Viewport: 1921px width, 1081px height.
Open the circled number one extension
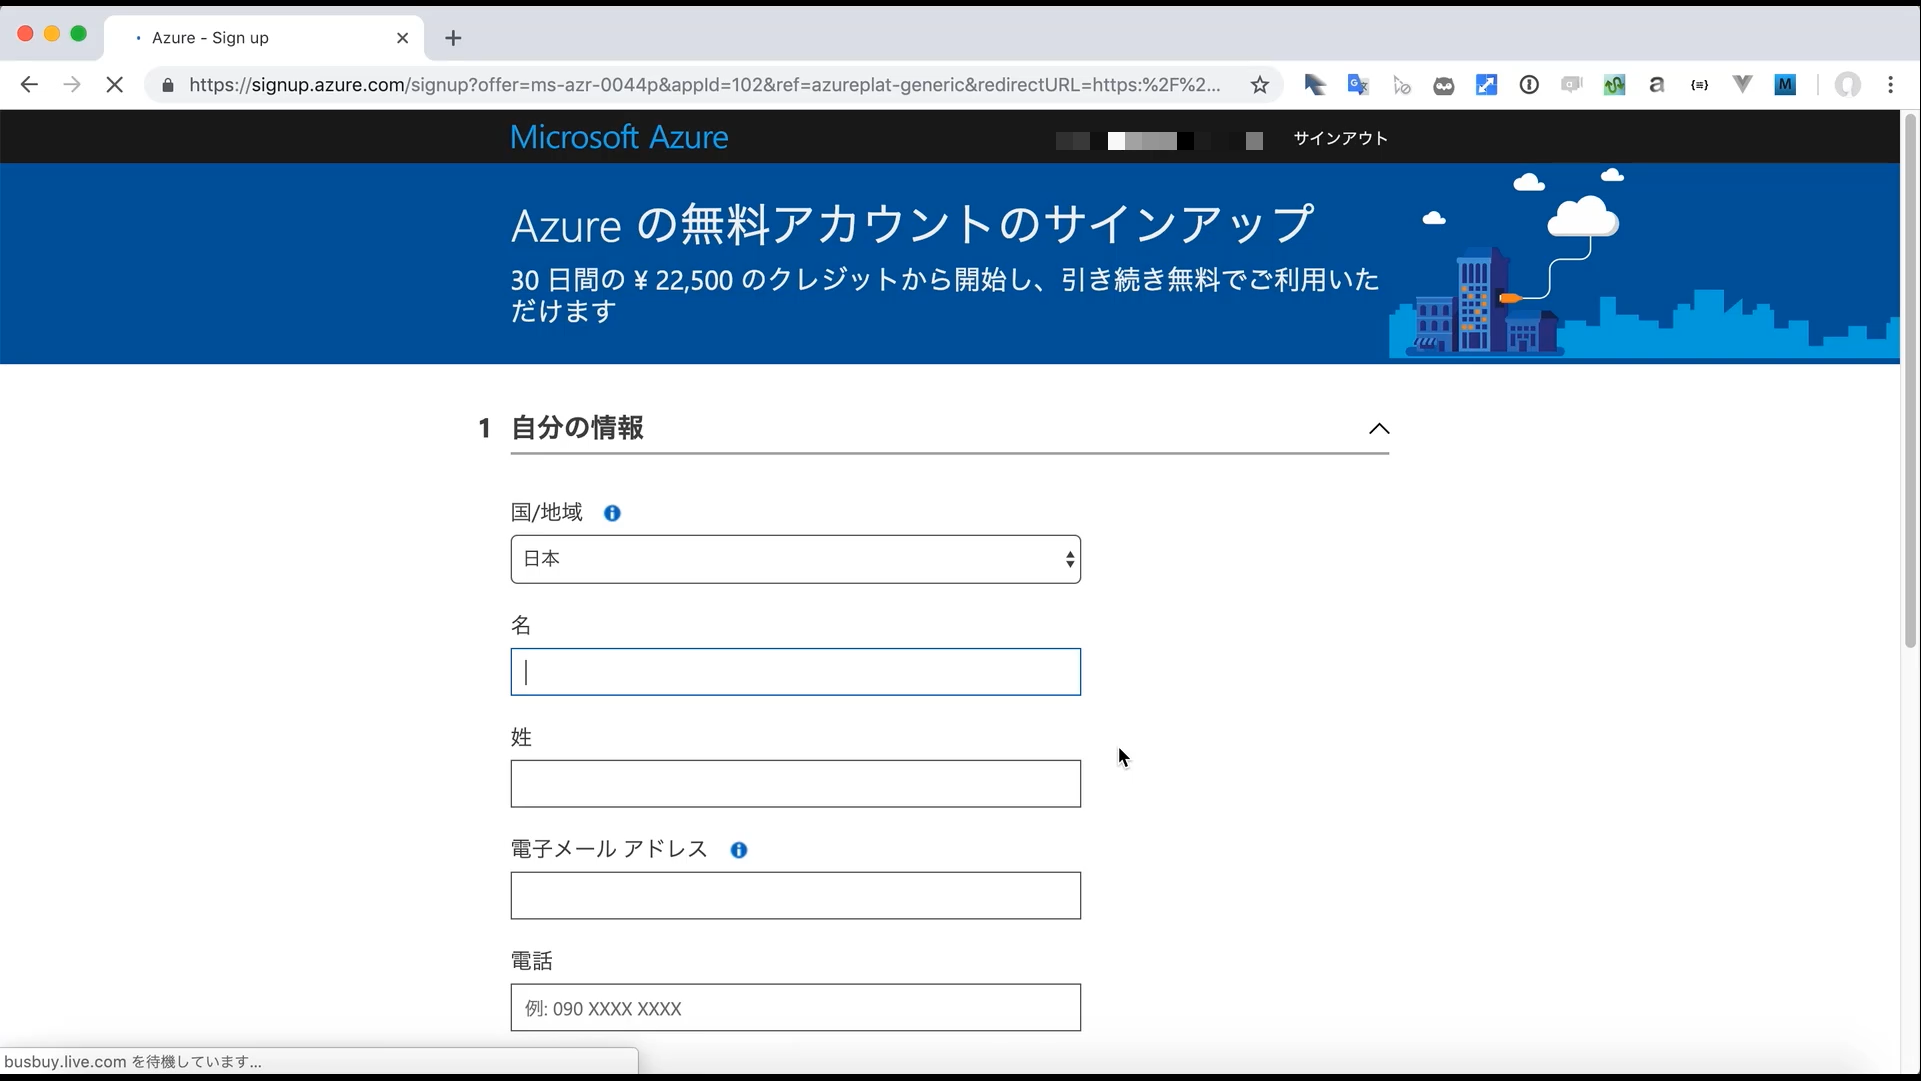tap(1529, 85)
